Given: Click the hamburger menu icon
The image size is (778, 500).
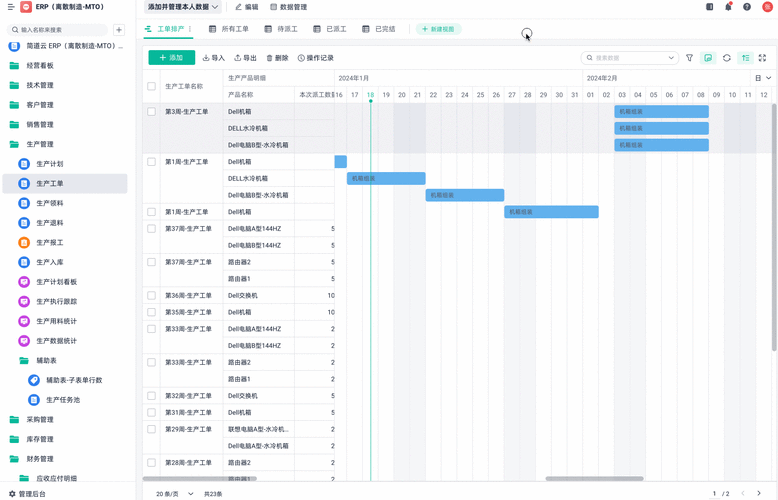Looking at the screenshot, I should tap(11, 7).
